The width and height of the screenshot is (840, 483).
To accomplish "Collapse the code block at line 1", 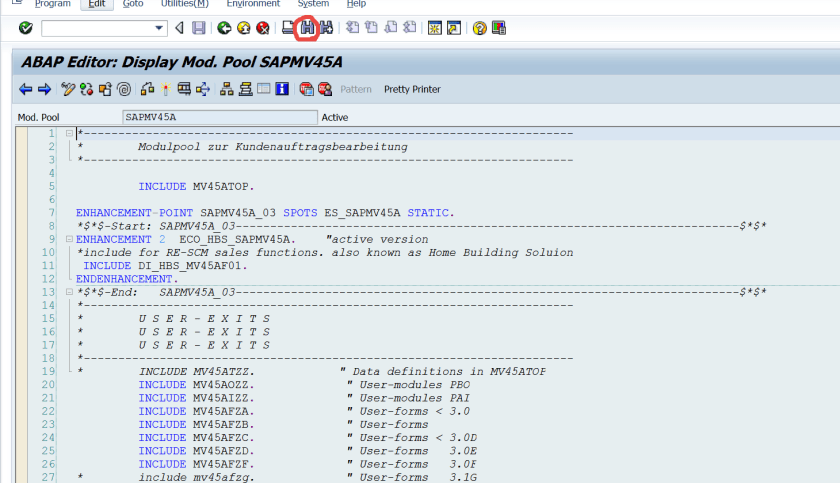I will click(68, 133).
